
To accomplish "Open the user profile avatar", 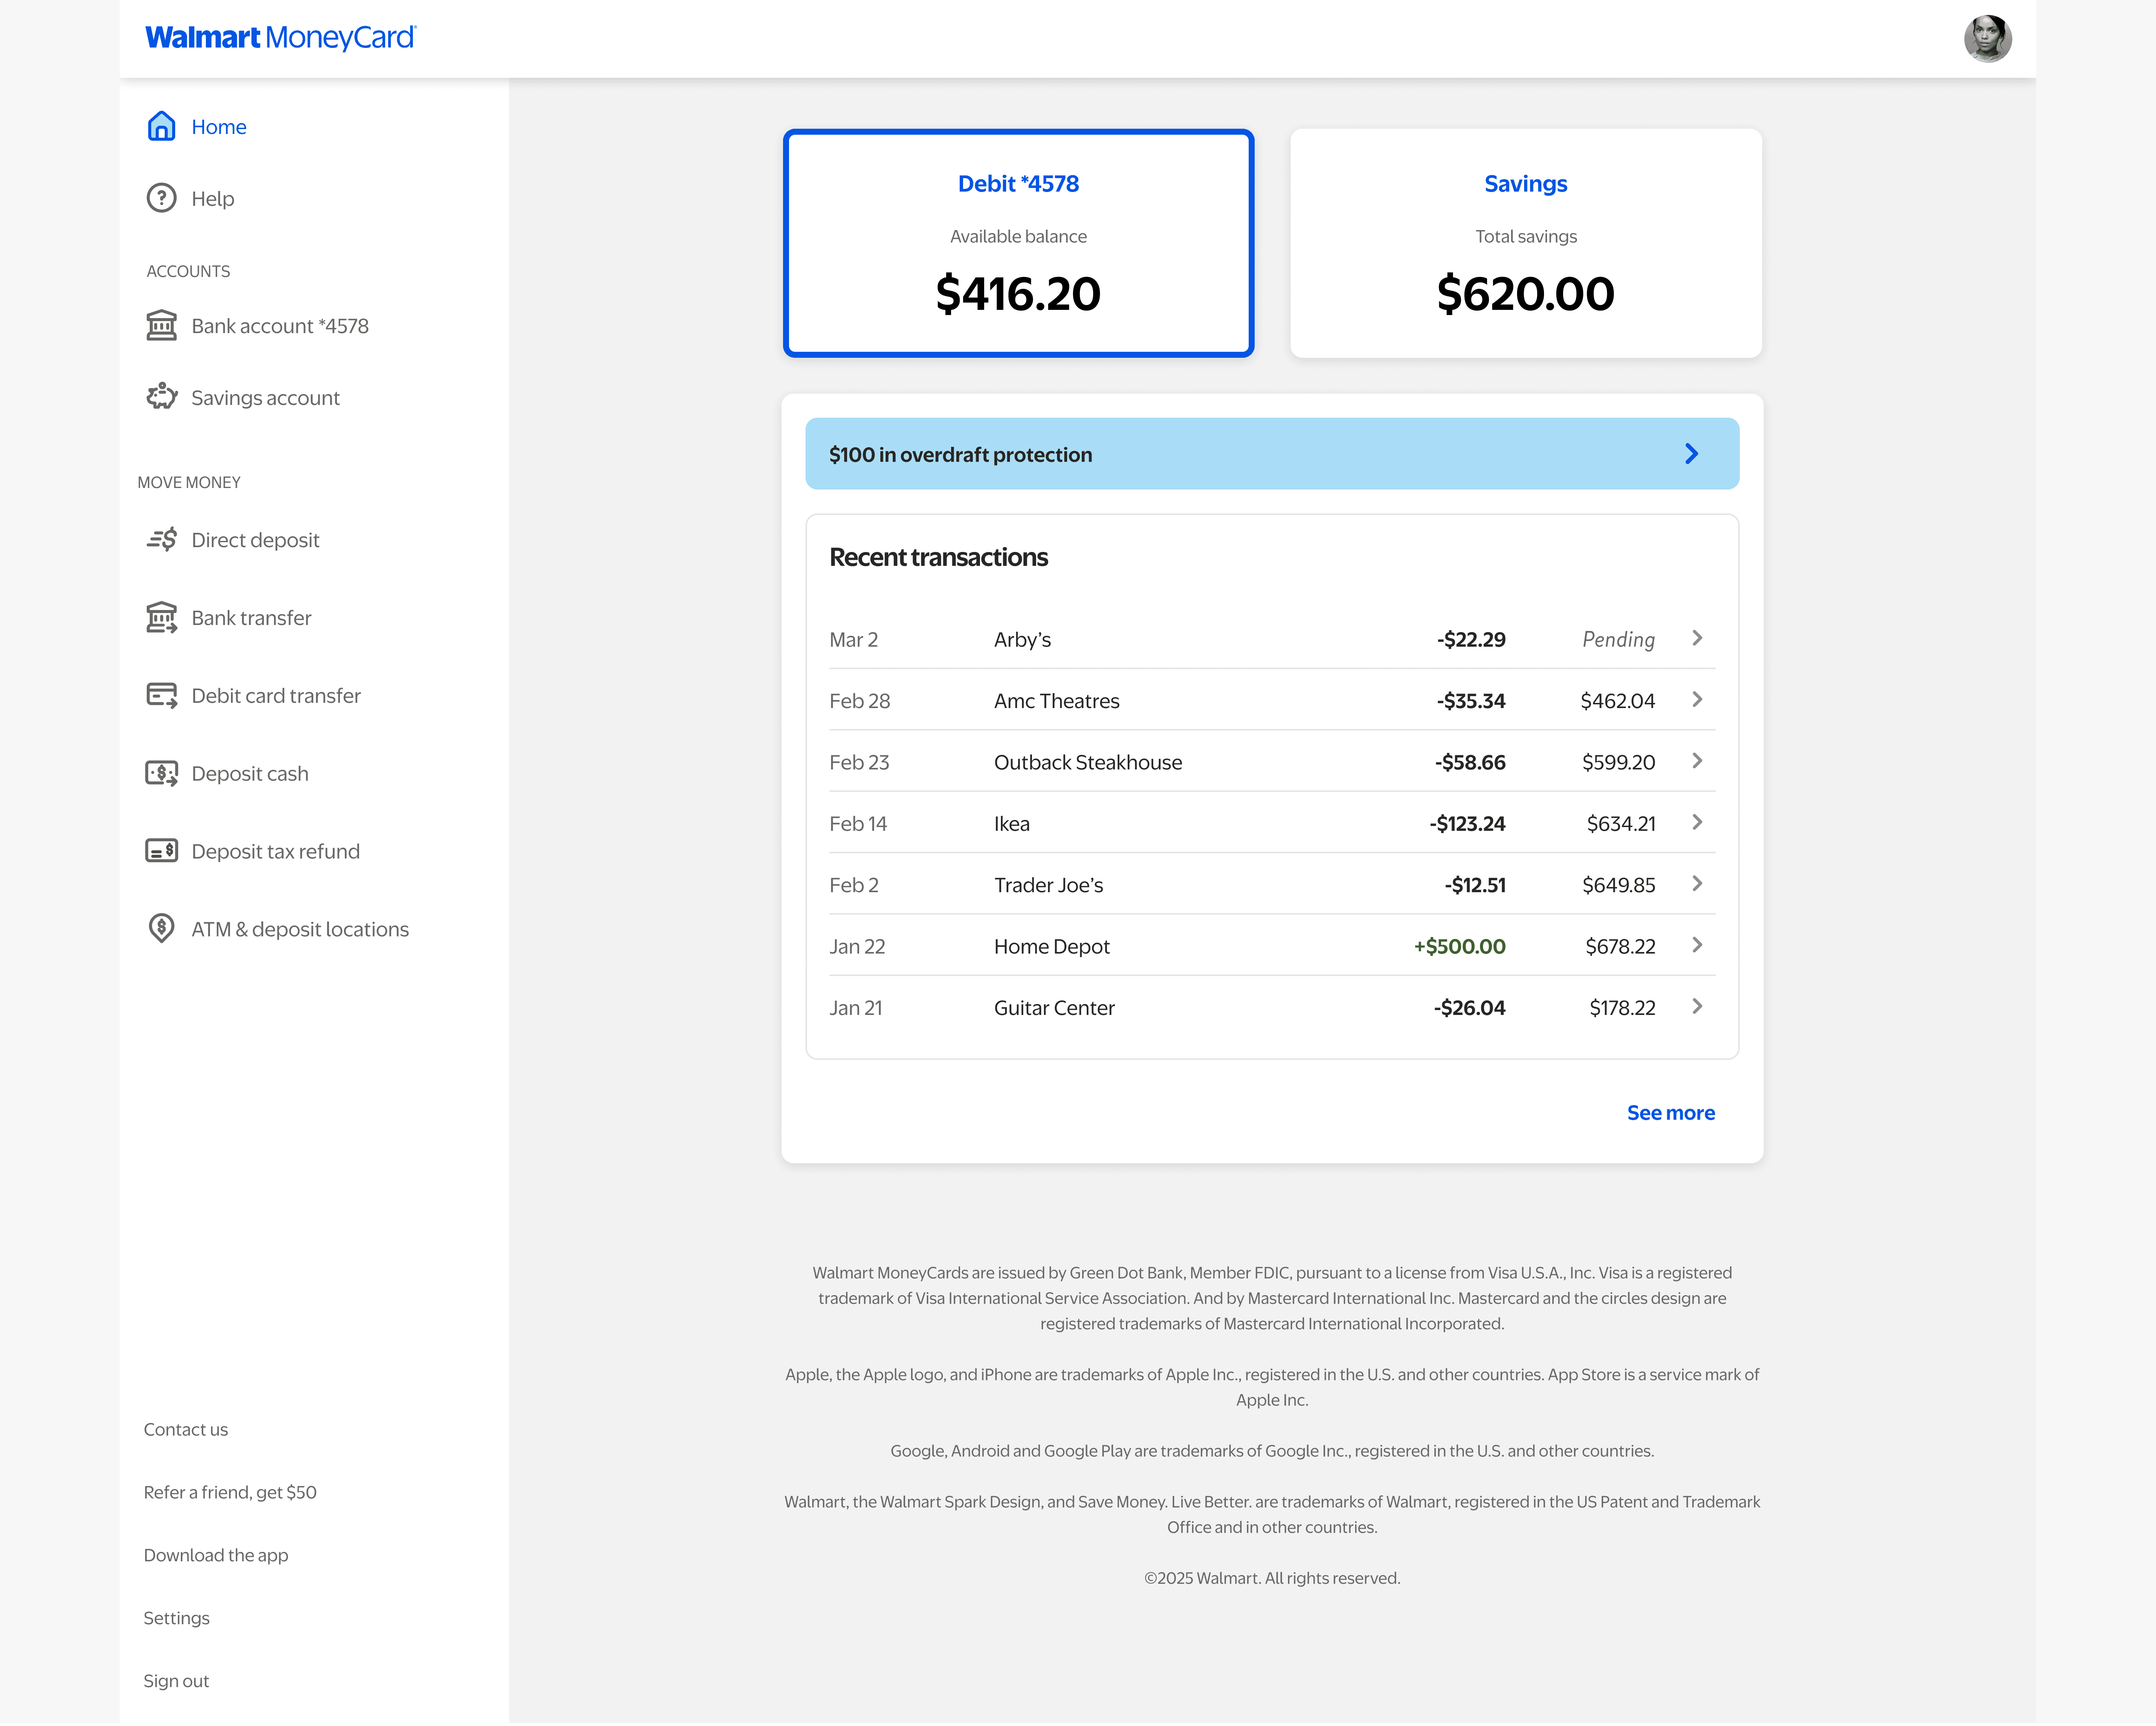I will (x=1986, y=39).
